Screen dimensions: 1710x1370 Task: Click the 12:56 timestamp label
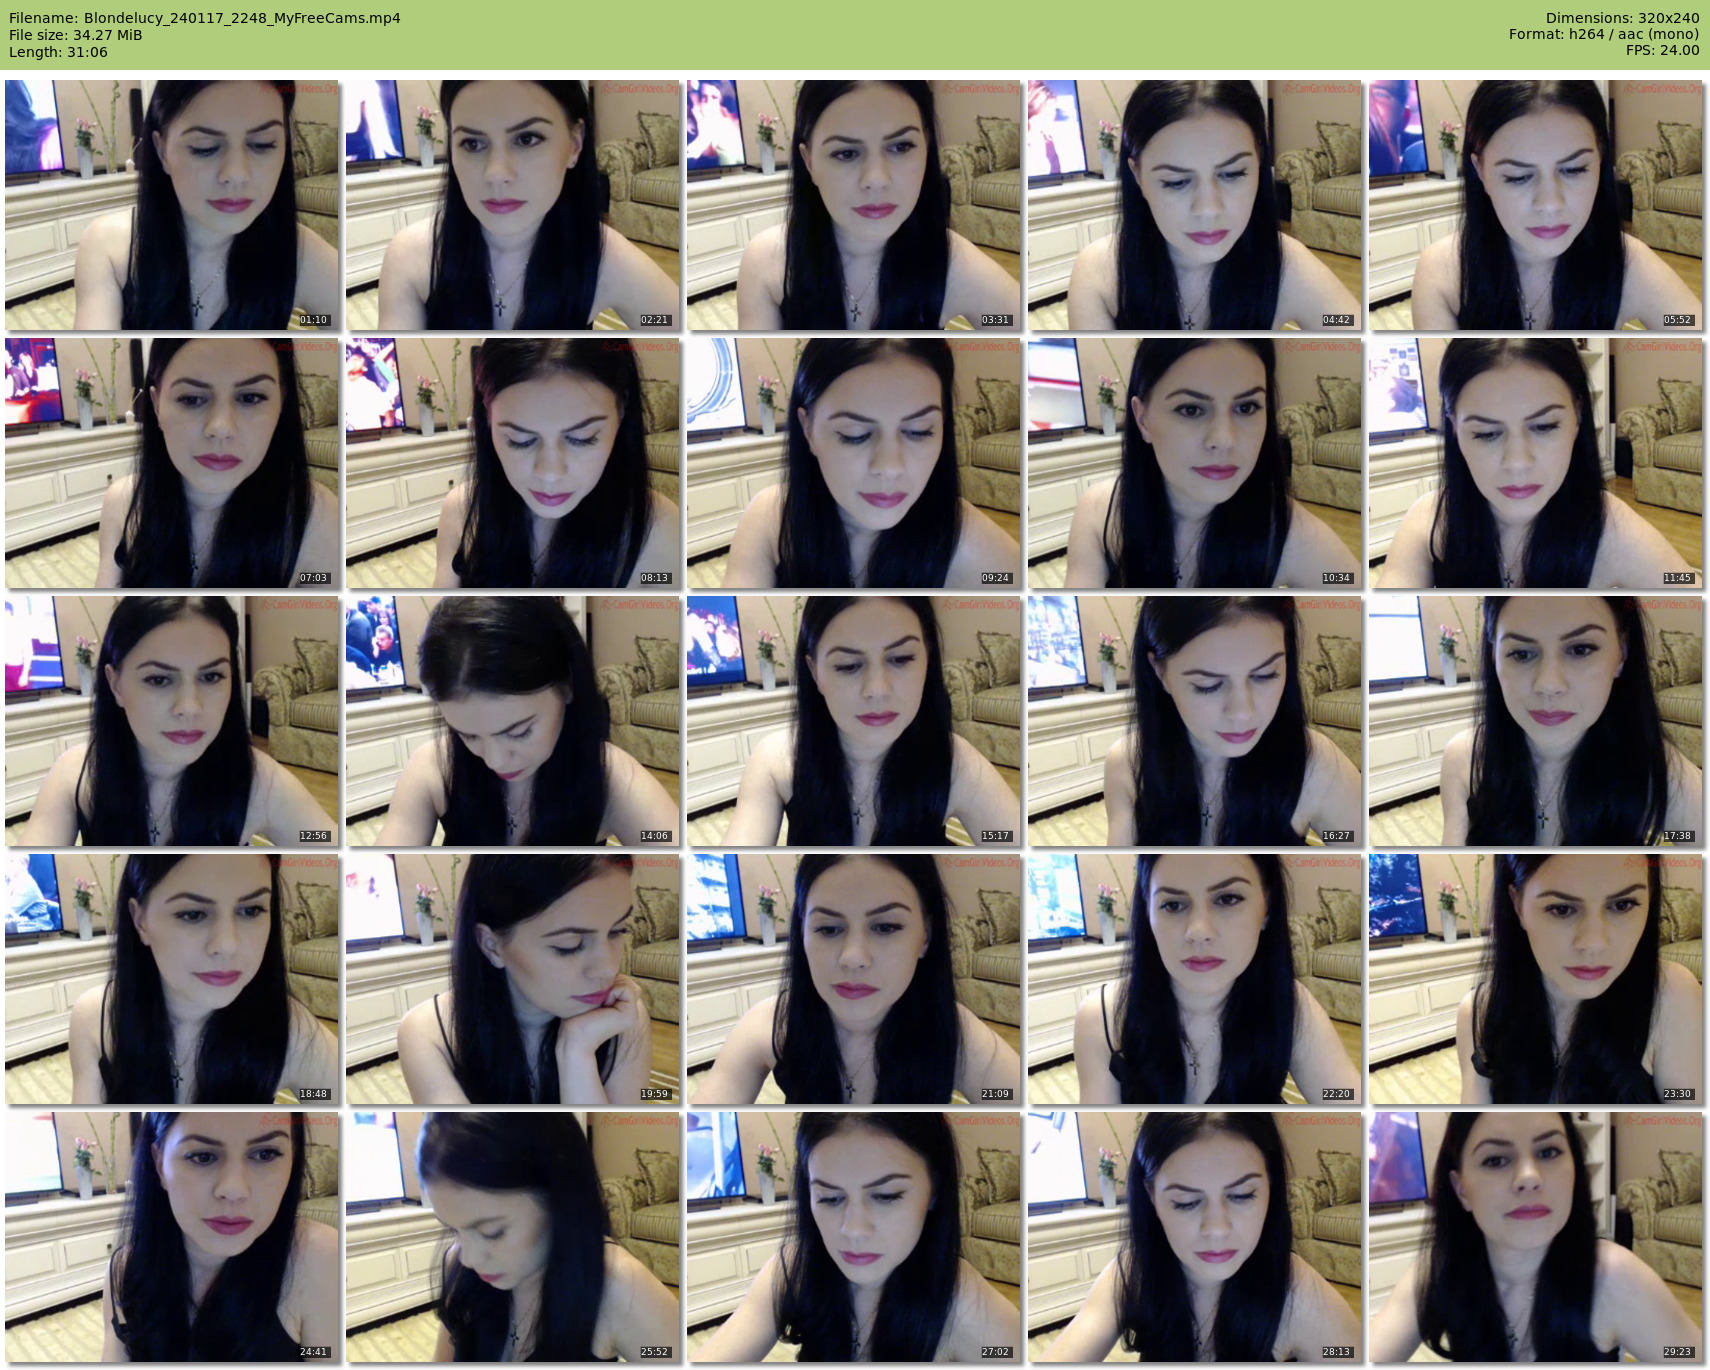tap(313, 836)
